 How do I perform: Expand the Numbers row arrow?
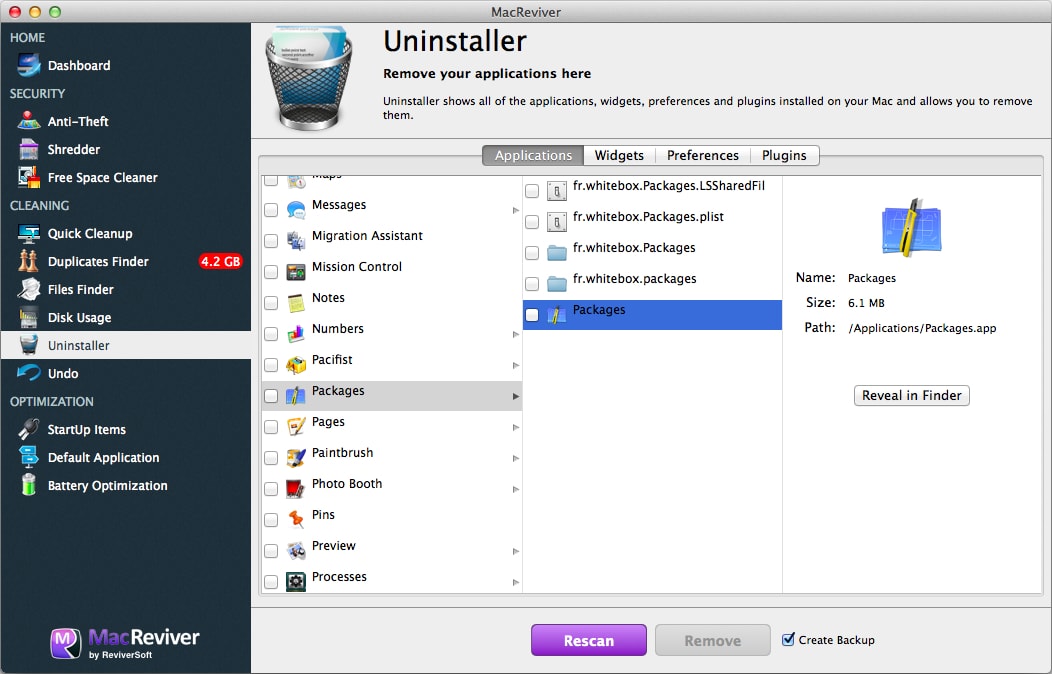point(515,335)
